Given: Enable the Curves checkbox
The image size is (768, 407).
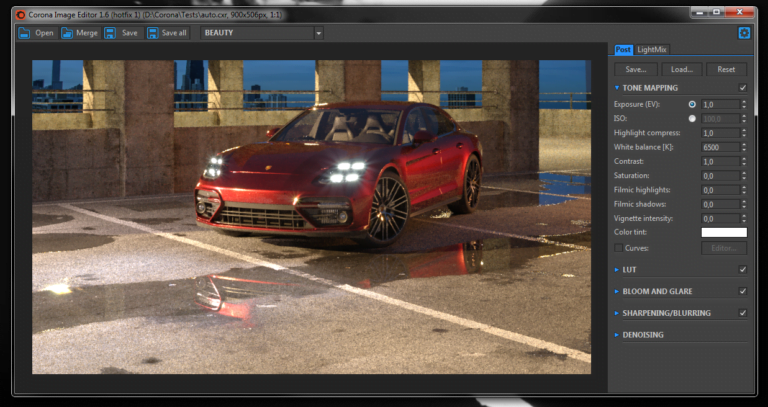Looking at the screenshot, I should pos(618,247).
